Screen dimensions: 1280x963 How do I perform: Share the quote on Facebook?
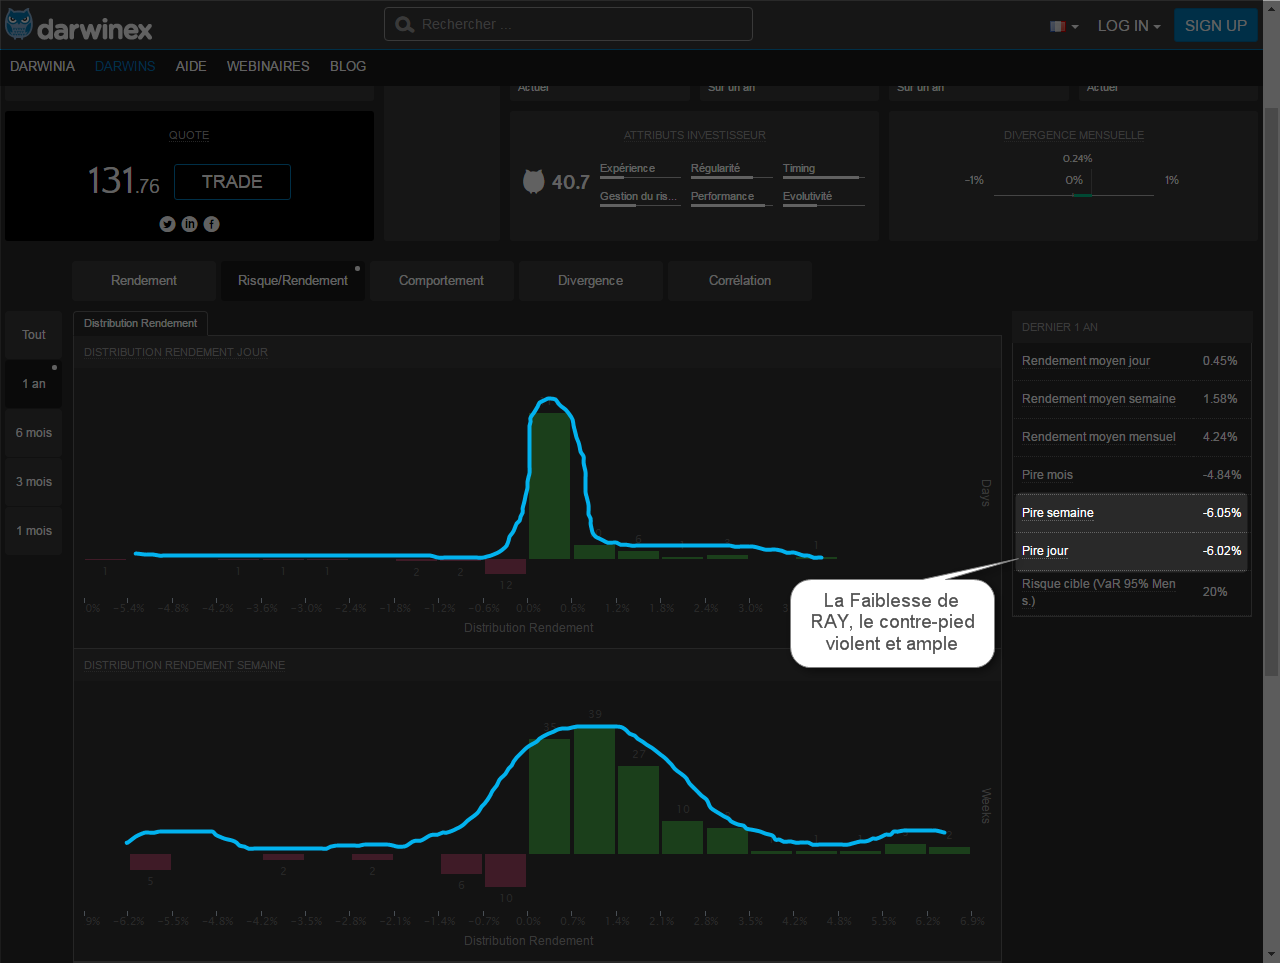[x=211, y=224]
